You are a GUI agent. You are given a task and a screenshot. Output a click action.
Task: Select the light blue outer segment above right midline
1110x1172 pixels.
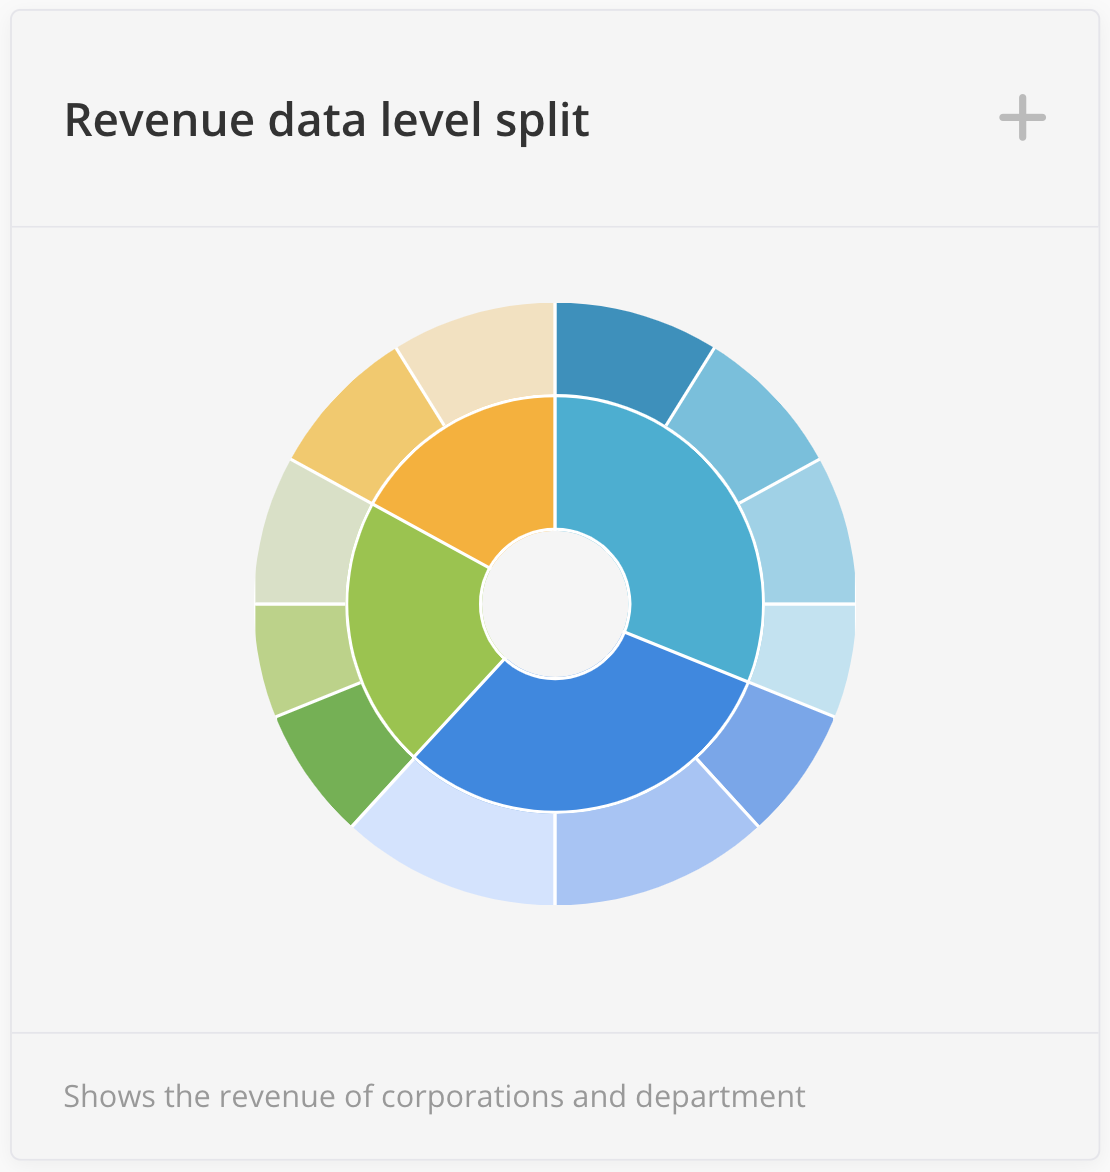[805, 545]
